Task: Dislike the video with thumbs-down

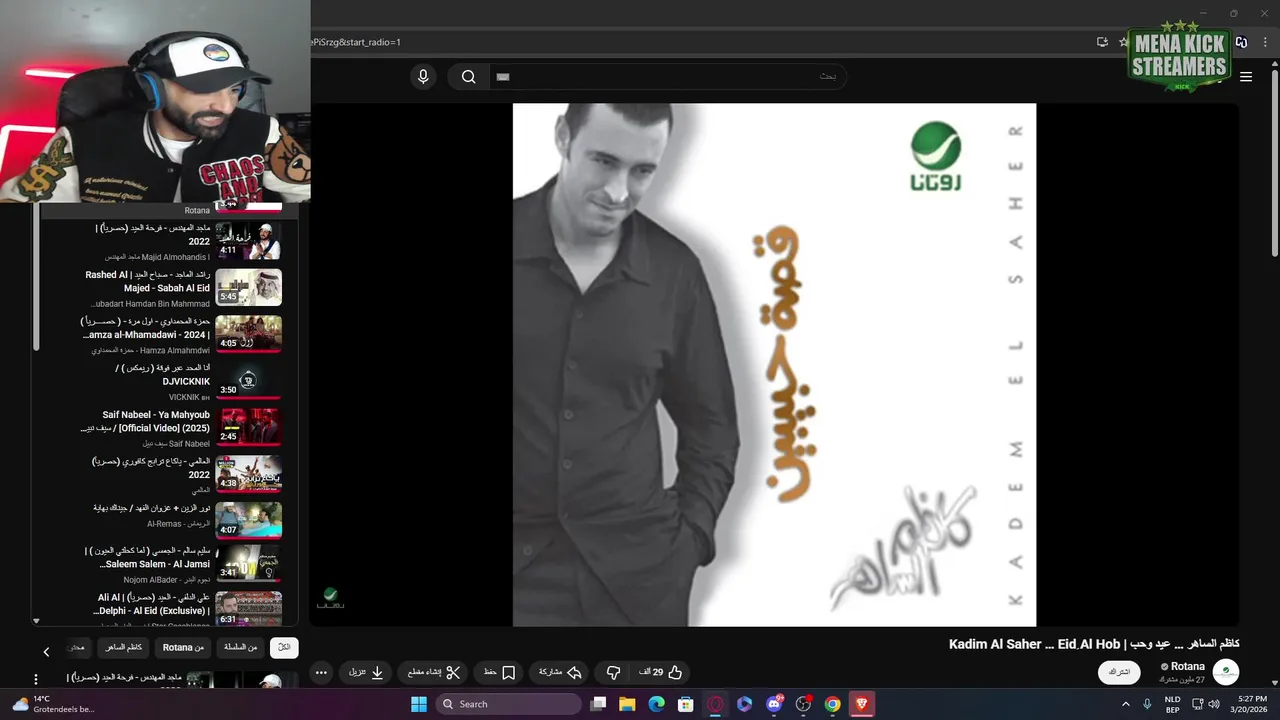Action: point(614,673)
